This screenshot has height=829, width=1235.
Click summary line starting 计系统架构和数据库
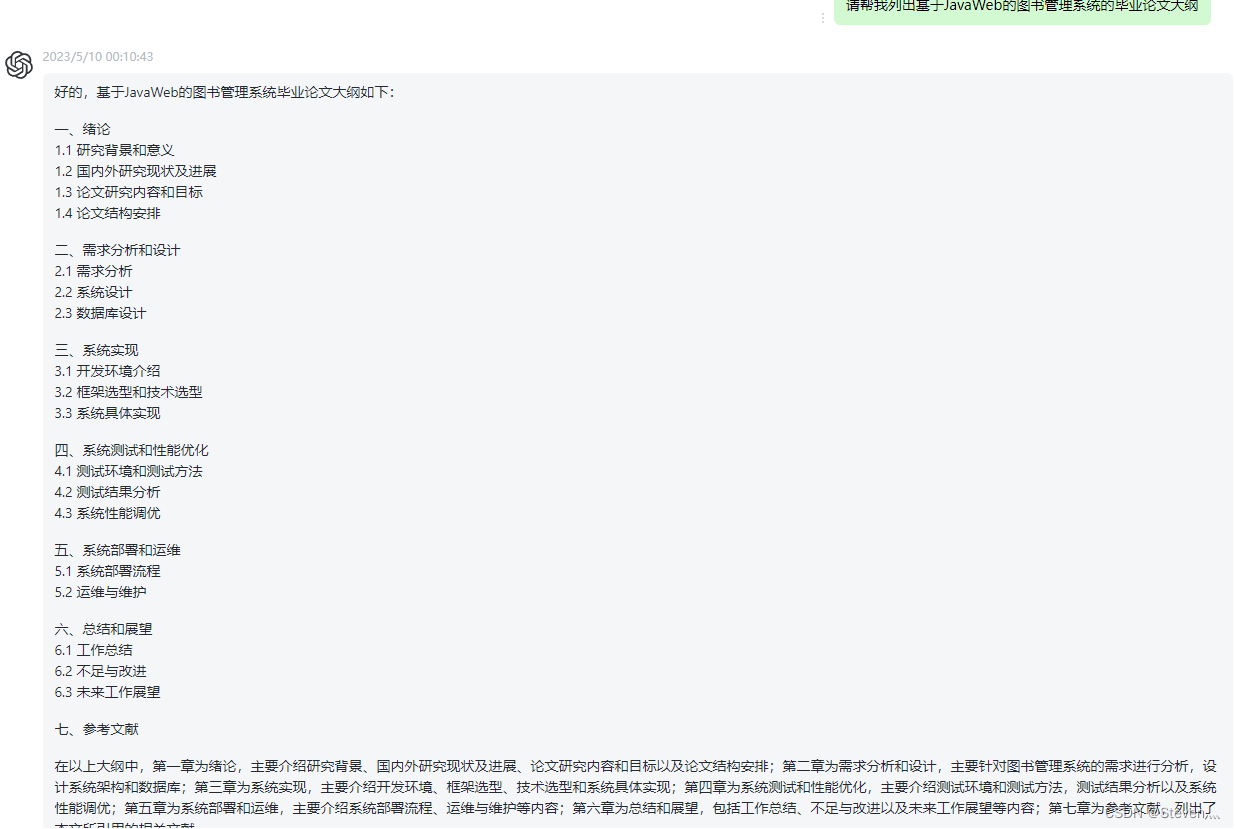[636, 787]
